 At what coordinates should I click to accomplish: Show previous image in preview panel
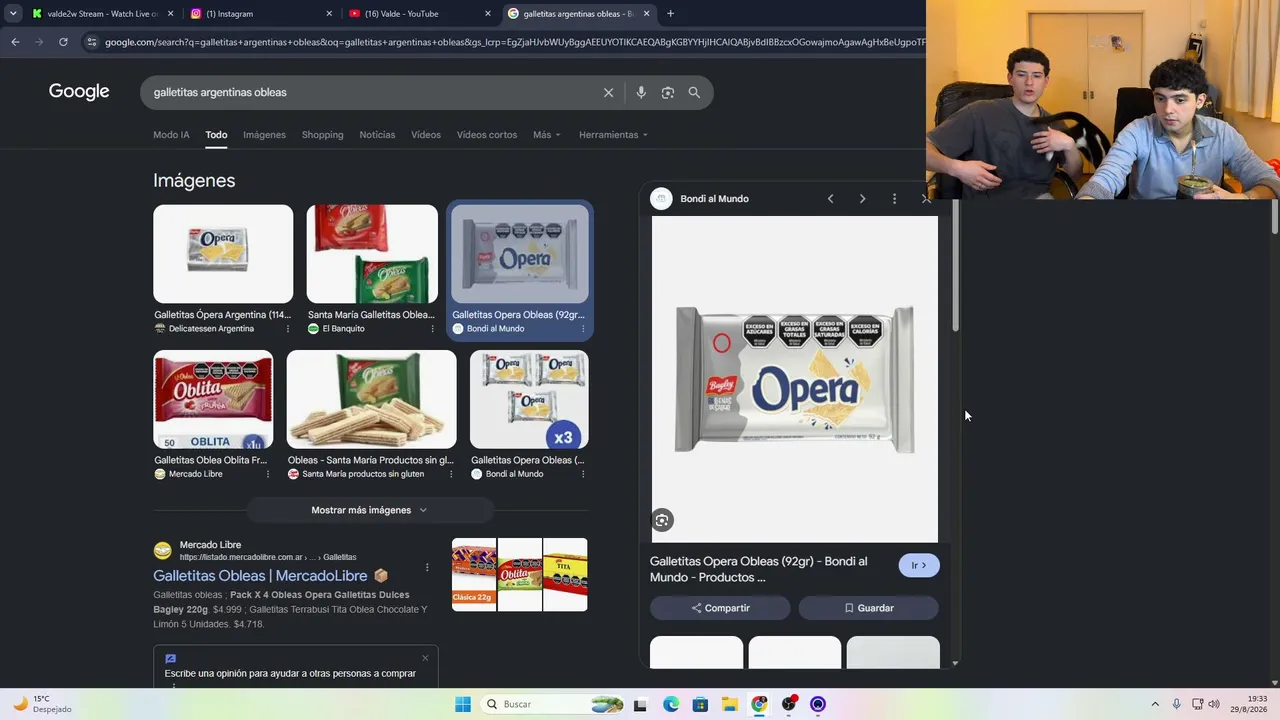tap(830, 199)
